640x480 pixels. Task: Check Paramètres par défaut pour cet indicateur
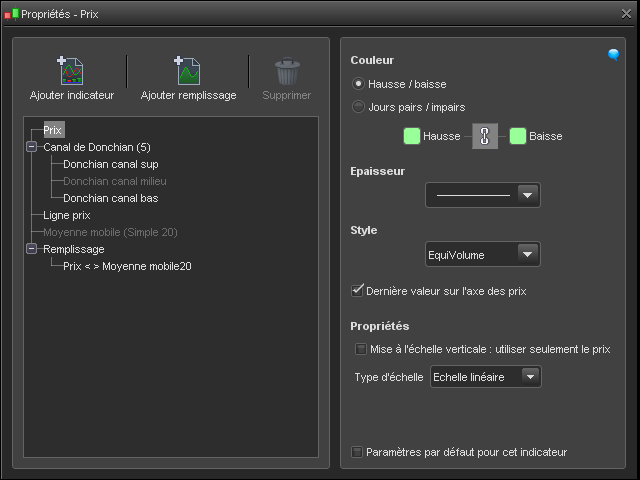[357, 452]
